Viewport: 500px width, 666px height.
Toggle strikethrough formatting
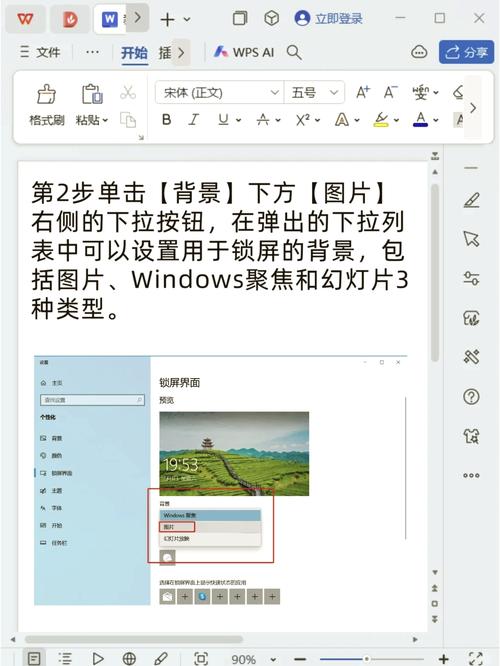click(x=263, y=120)
